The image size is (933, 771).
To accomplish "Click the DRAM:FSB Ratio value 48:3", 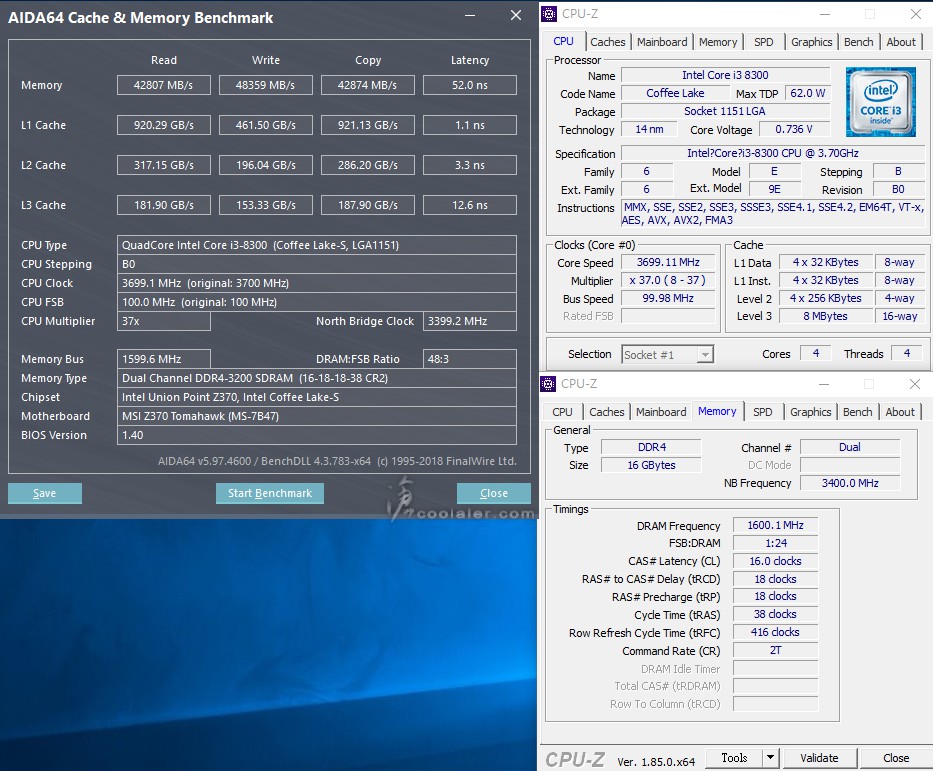I will click(x=469, y=359).
